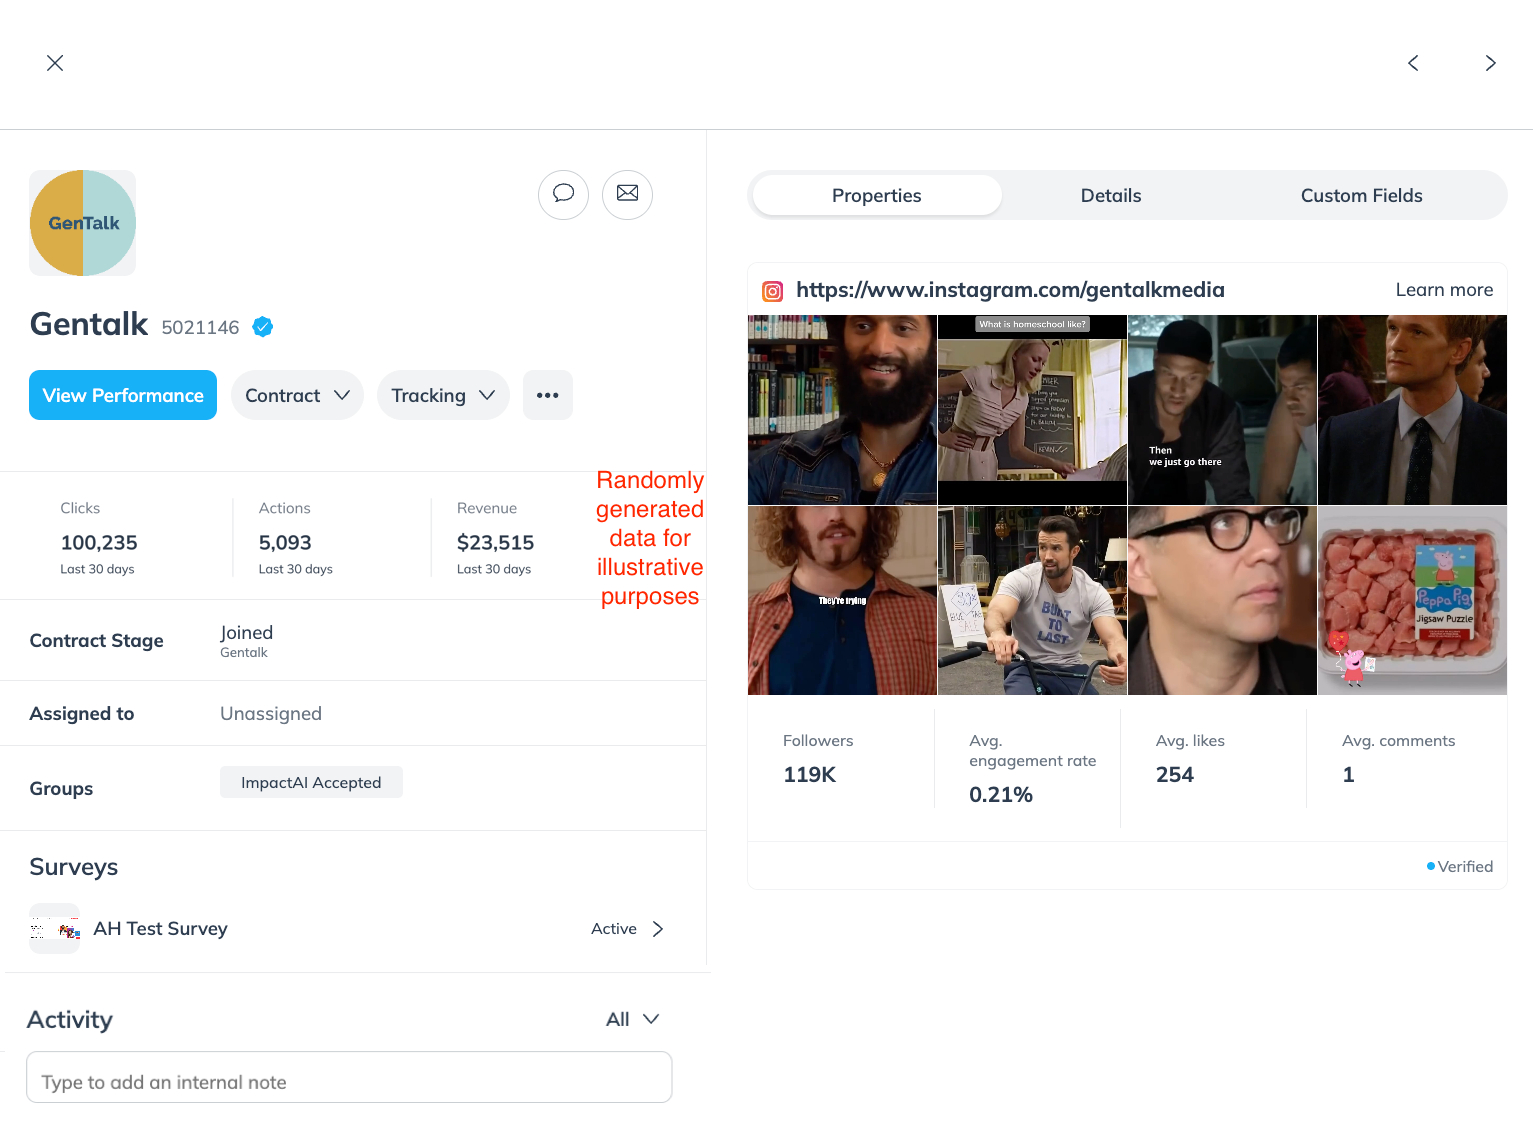Open the Peppa Pig Jigsaw Puzzle thumbnail
Screen dimensions: 1533x1121
[1412, 600]
